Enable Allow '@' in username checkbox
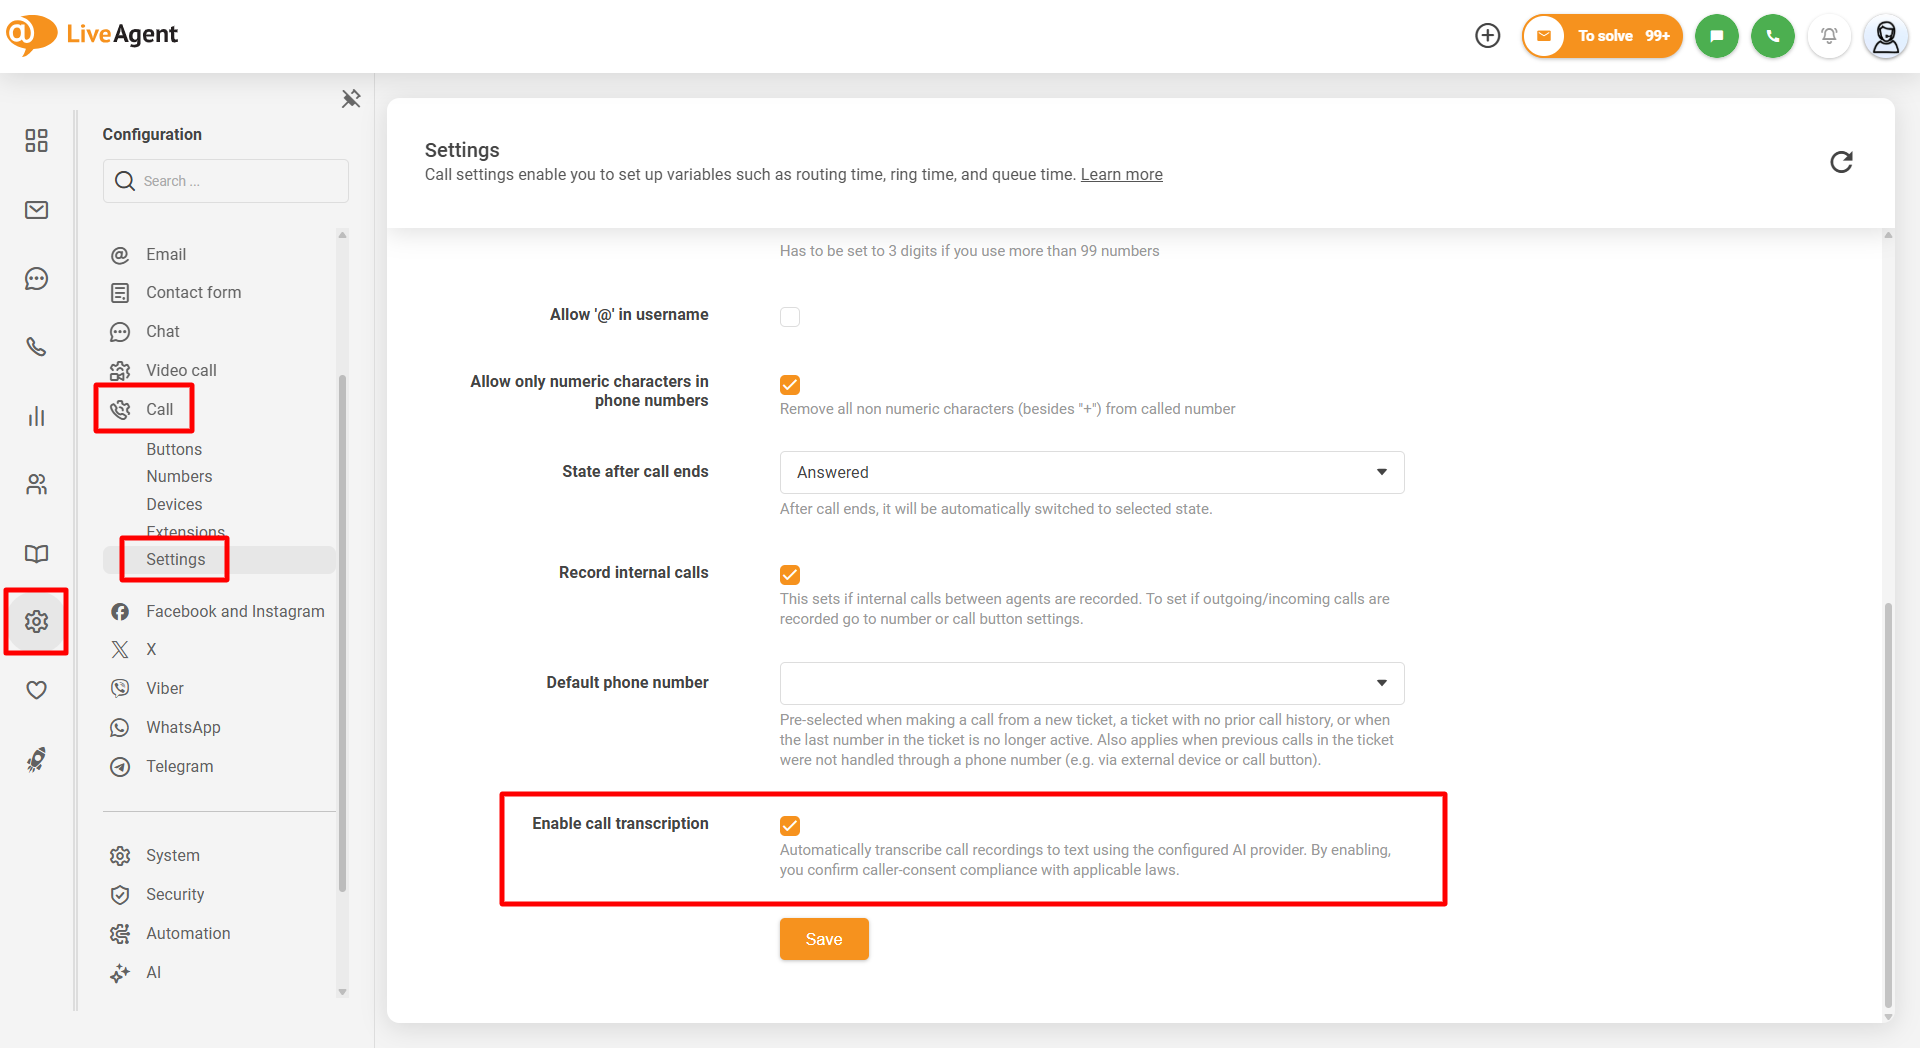 [790, 317]
